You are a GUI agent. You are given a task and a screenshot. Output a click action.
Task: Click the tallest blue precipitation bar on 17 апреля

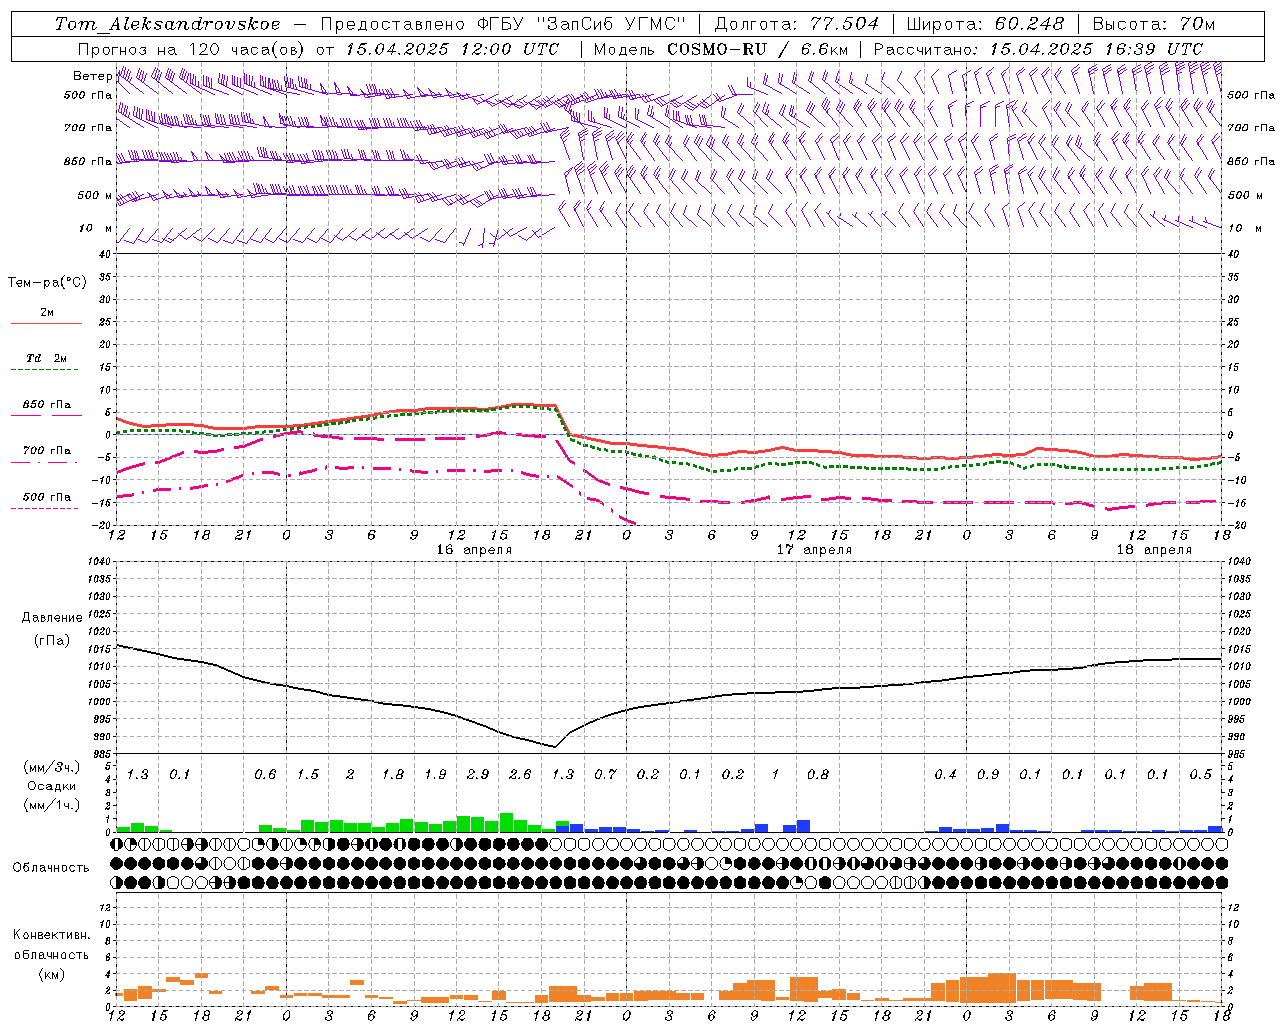pos(803,826)
